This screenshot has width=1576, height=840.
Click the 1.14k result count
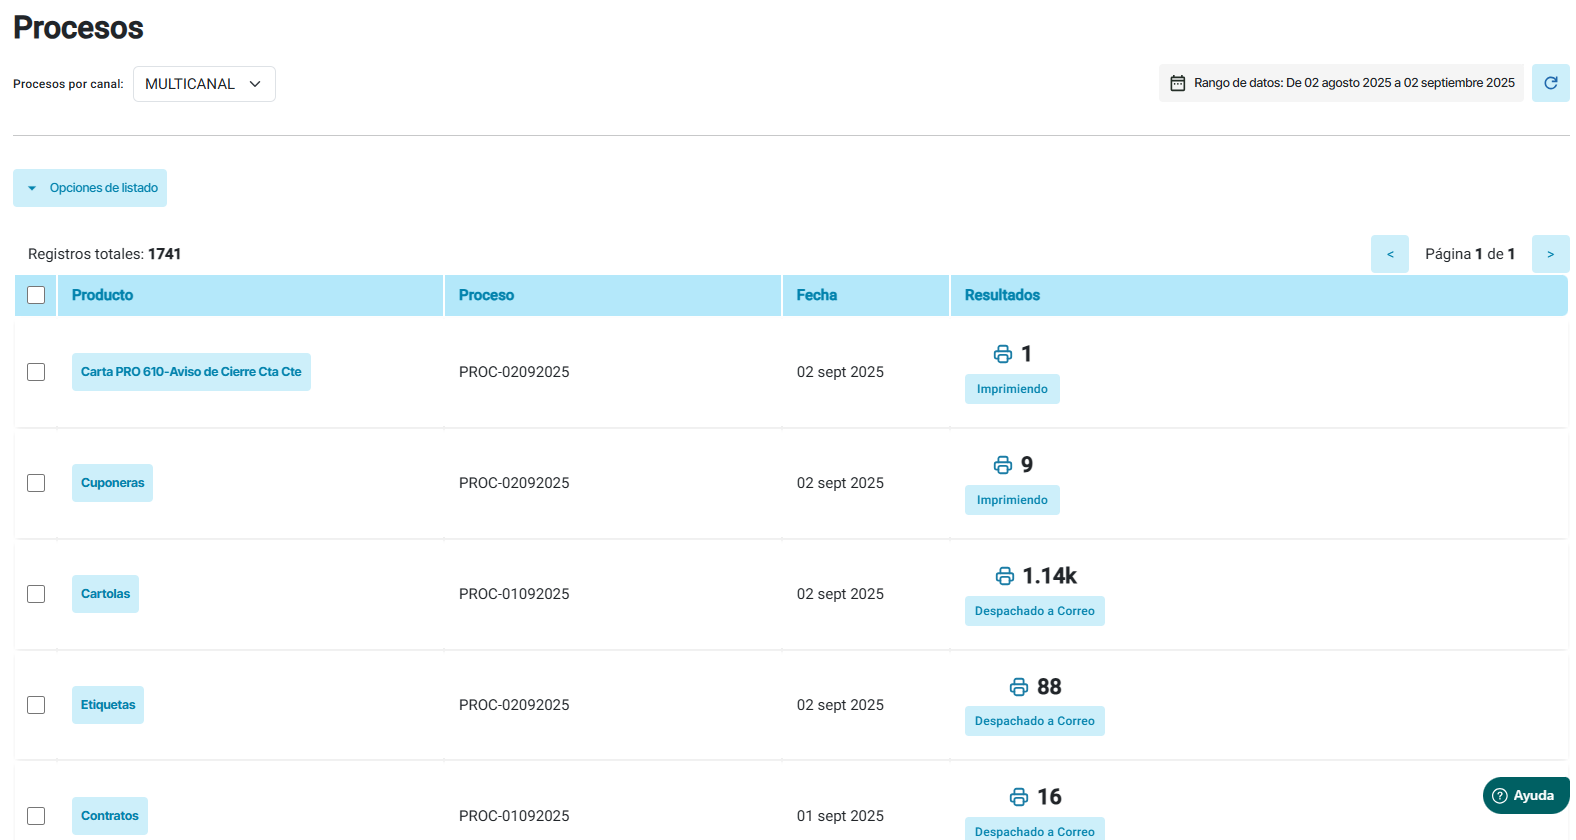(1049, 576)
